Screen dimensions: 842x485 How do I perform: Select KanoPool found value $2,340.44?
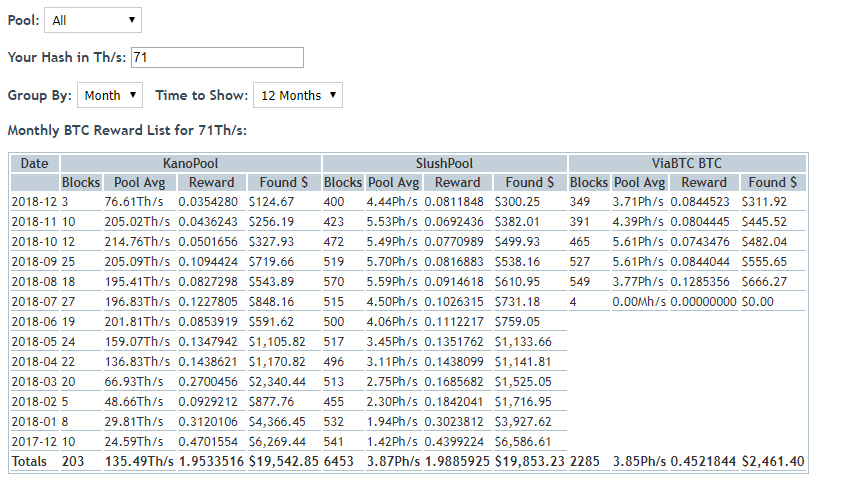coord(277,382)
